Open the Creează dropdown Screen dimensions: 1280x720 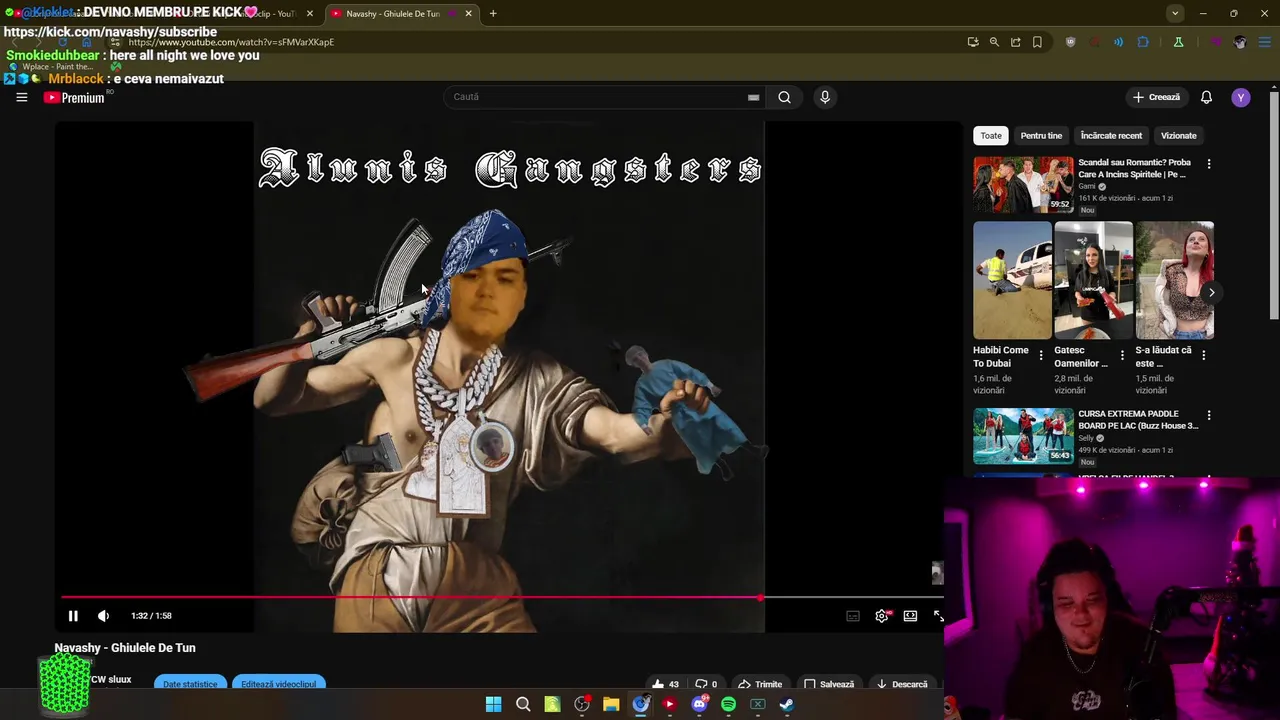click(1156, 97)
